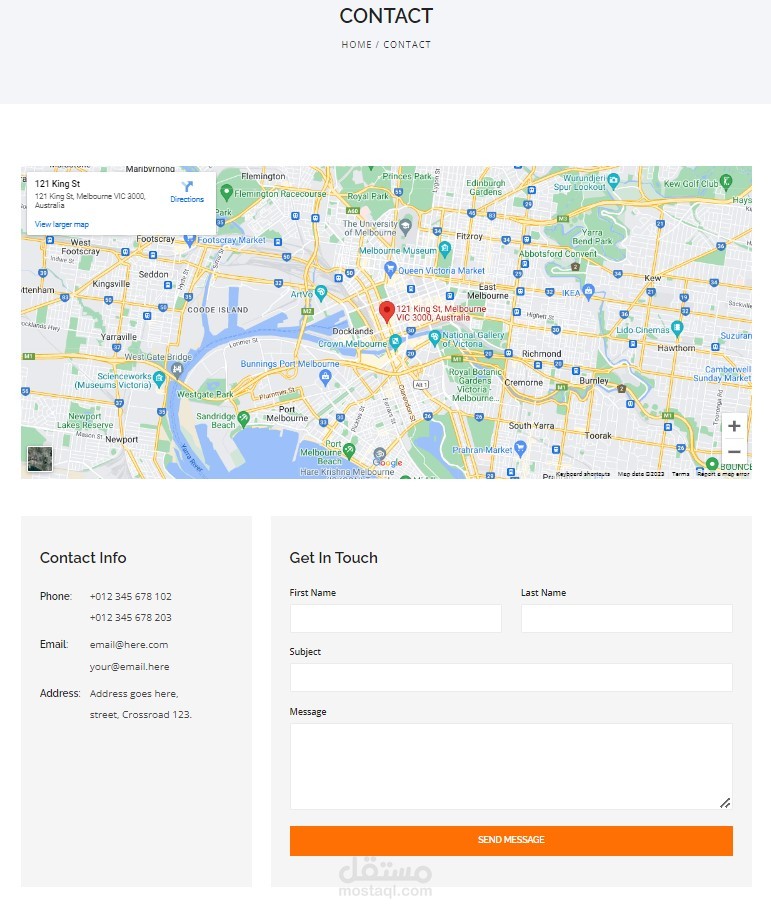
Task: Focus the First Name input field
Action: tap(395, 618)
